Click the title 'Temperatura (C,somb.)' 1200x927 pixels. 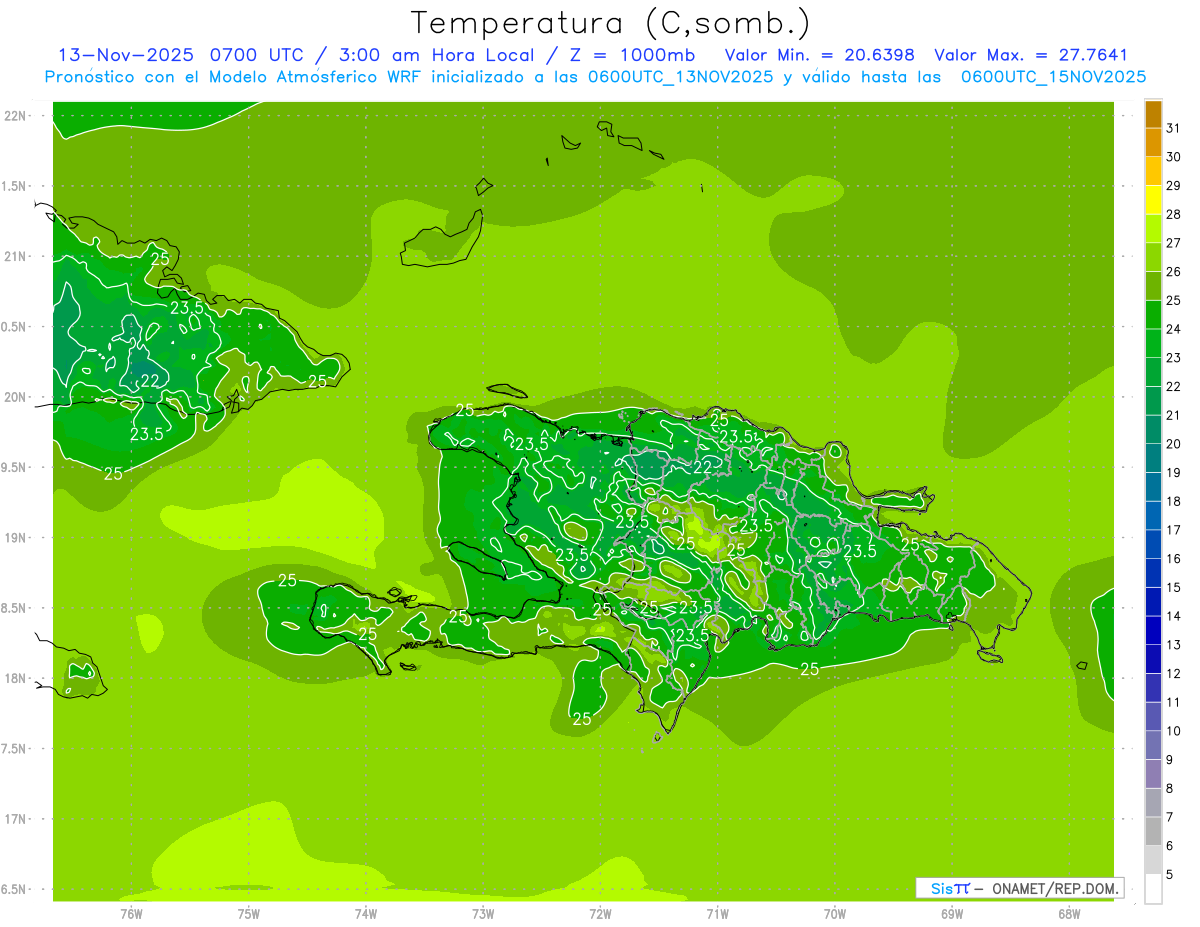(x=611, y=23)
